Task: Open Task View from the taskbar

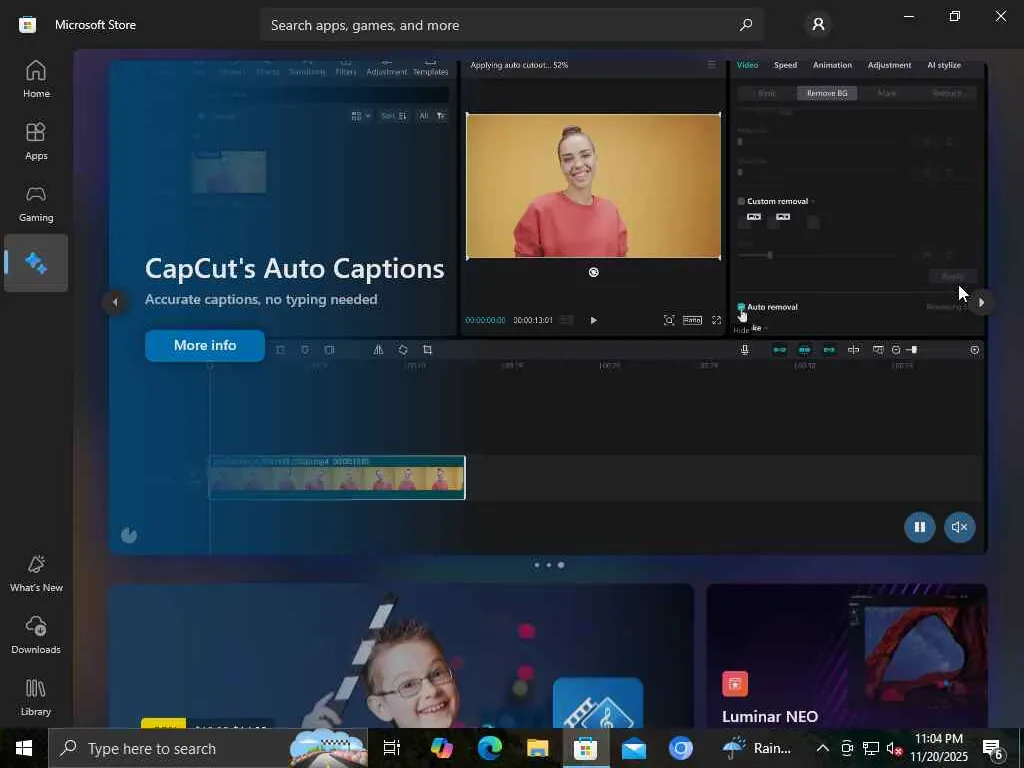Action: [391, 748]
